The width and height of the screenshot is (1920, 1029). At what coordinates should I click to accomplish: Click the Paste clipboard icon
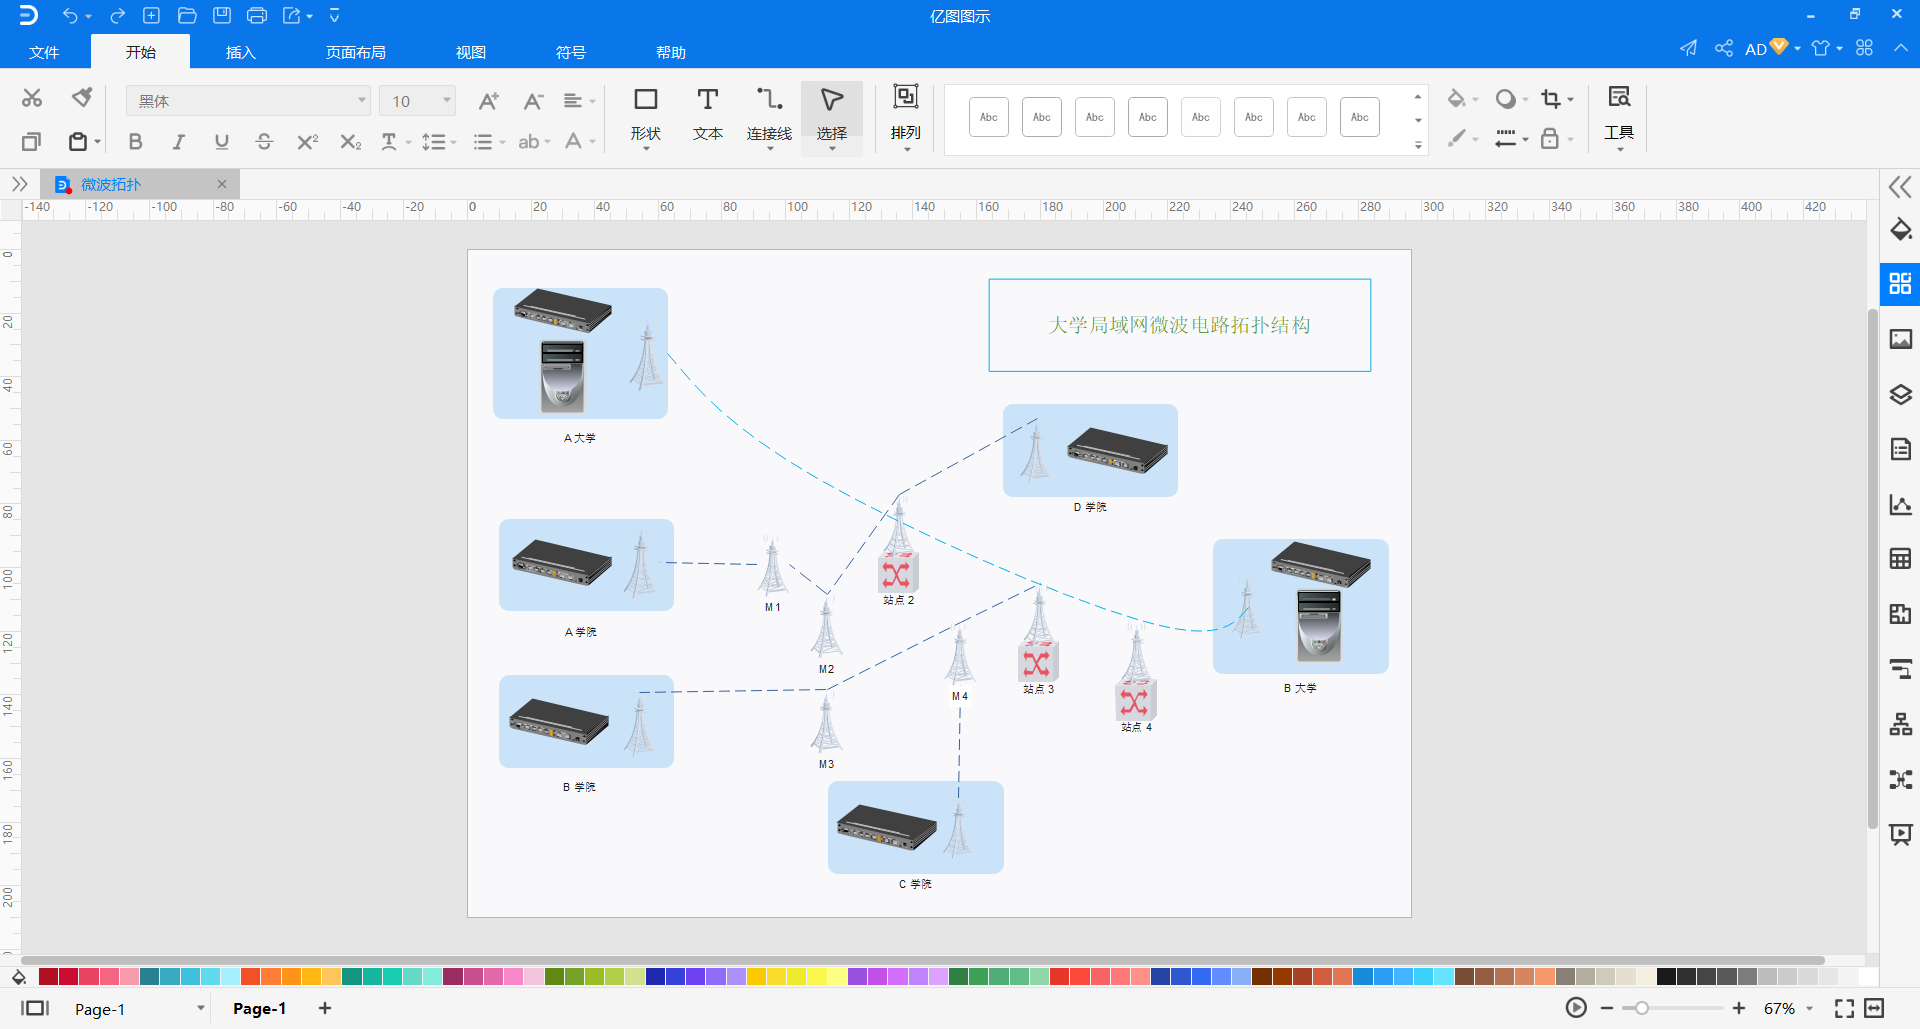tap(78, 142)
